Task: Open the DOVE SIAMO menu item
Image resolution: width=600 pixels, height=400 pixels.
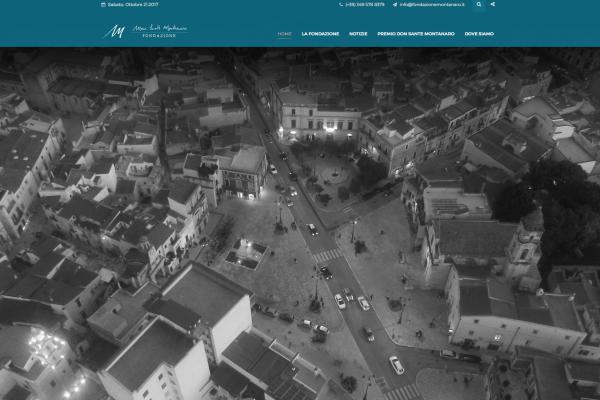Action: click(479, 34)
